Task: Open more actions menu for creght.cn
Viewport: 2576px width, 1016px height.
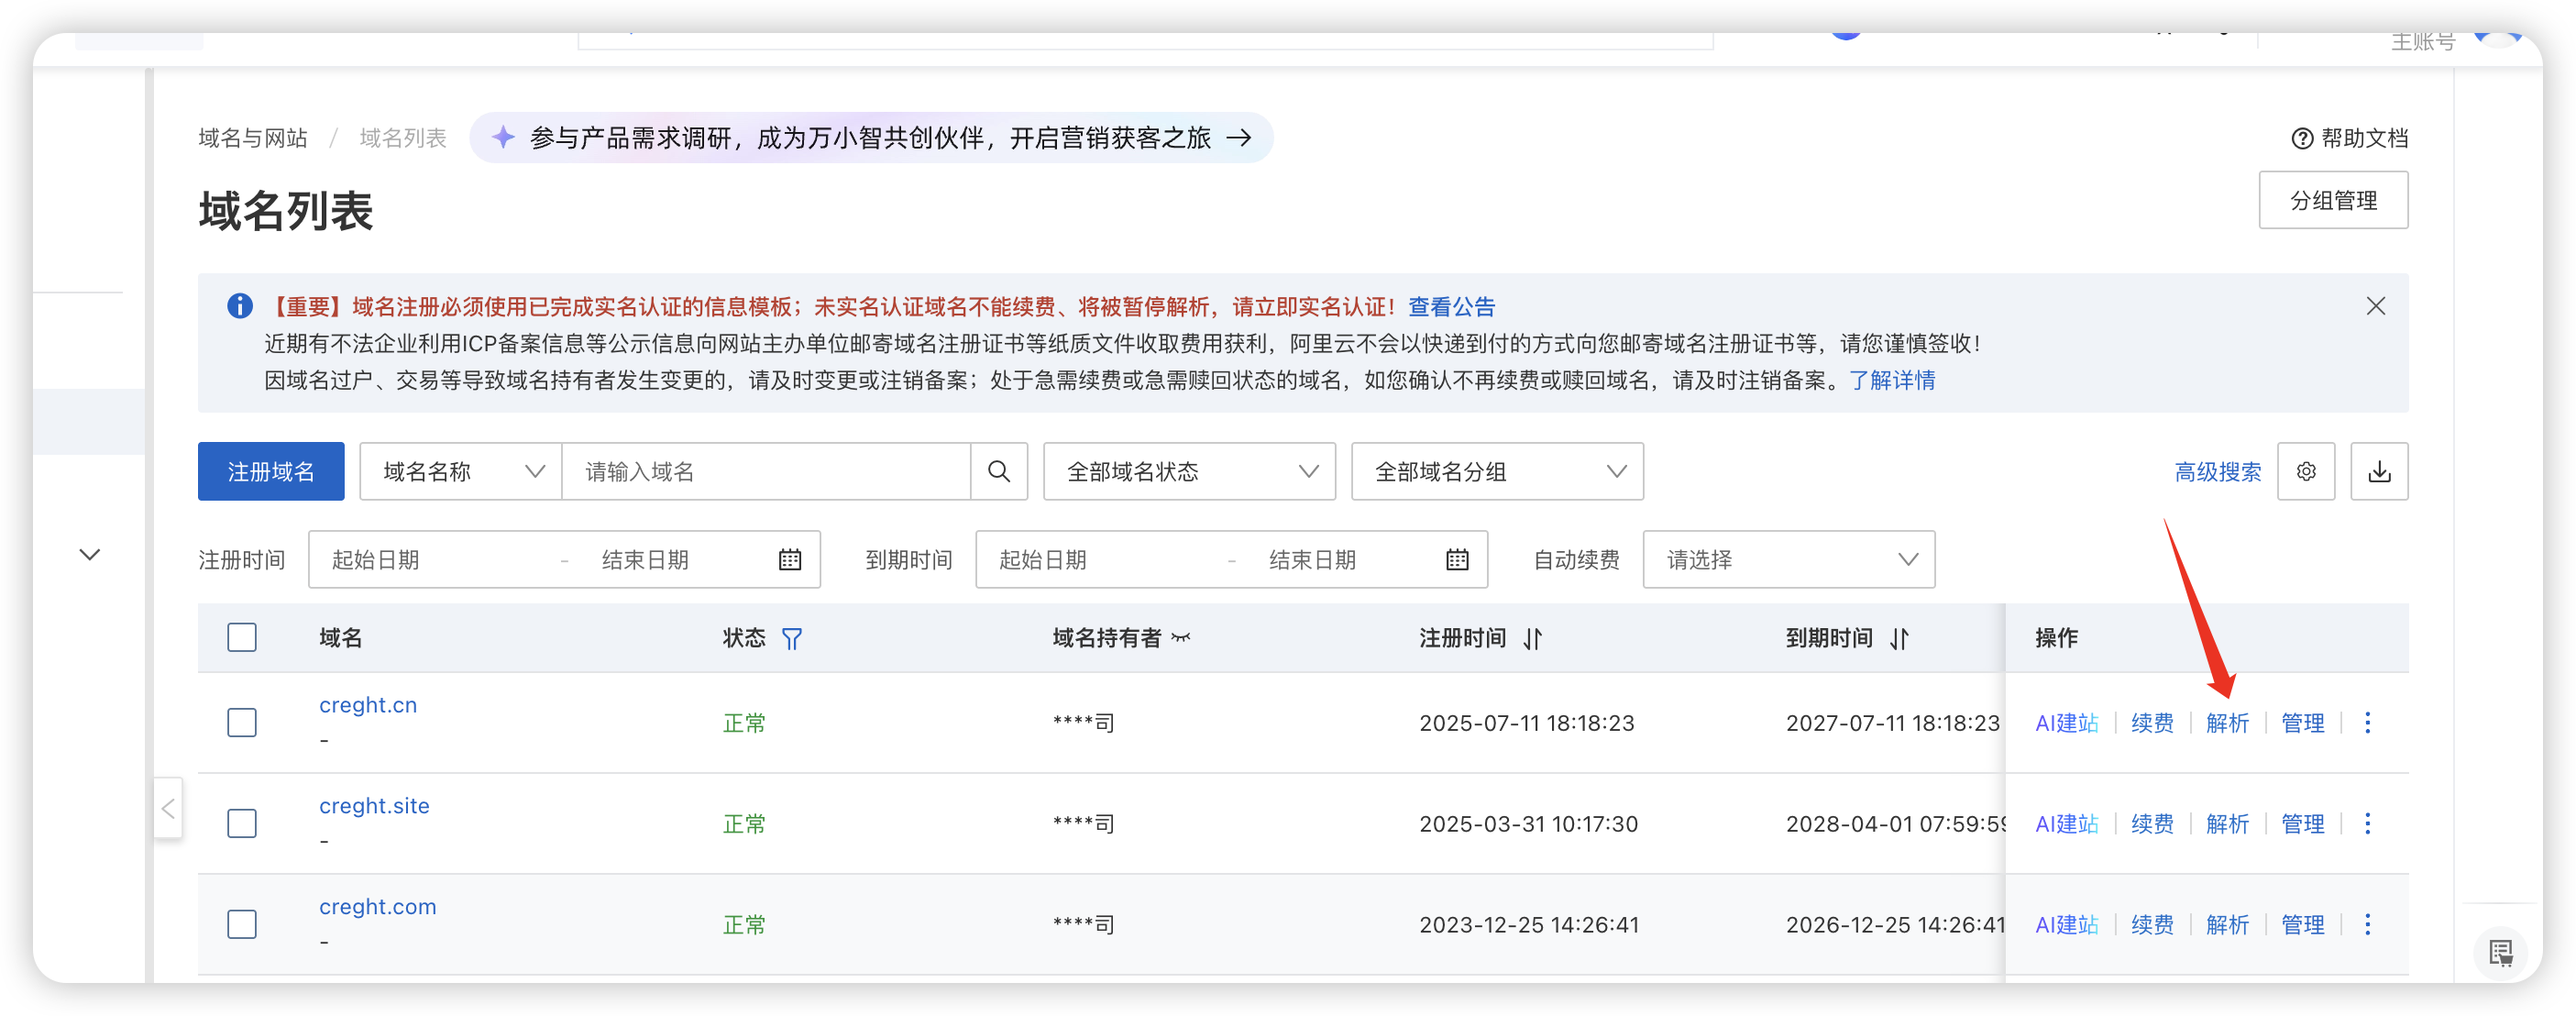Action: tap(2367, 722)
